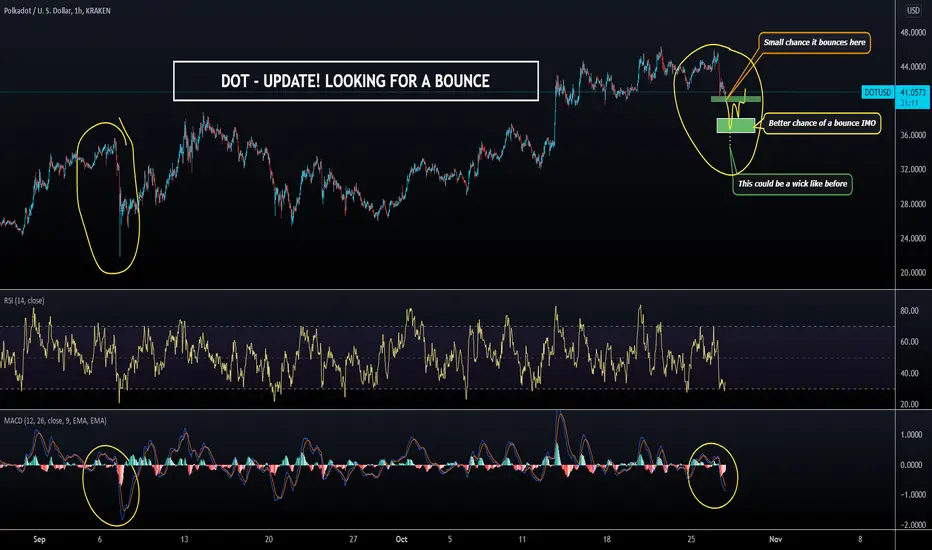
Task: Select the 'DOT - UPDATE! LOOKING FOR A BOUNCE' text box
Action: tap(356, 81)
